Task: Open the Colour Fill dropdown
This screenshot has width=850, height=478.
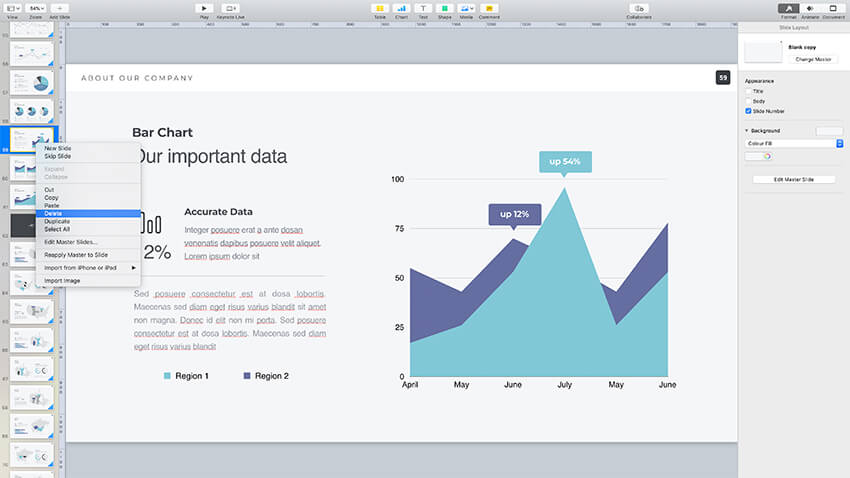Action: click(x=794, y=143)
